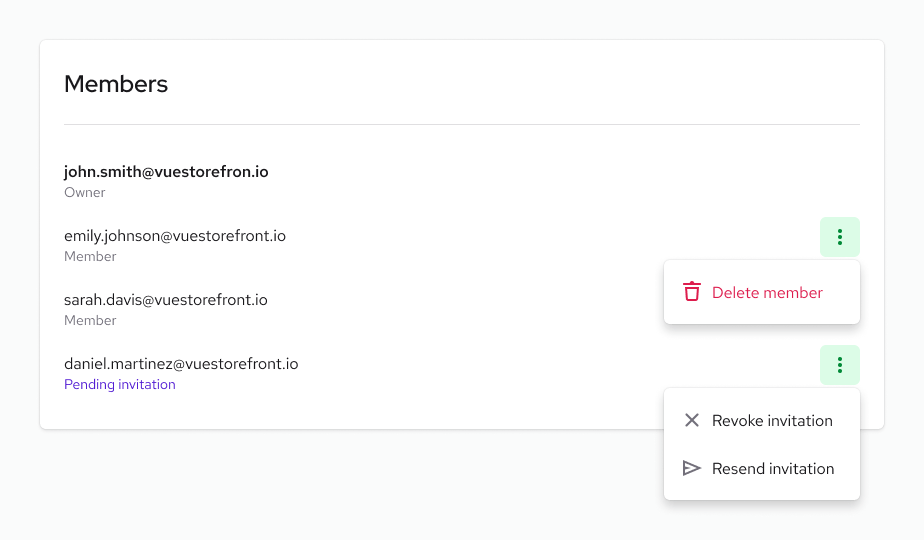Screen dimensions: 924x540
Task: Click the Resend invitation text label
Action: point(773,468)
